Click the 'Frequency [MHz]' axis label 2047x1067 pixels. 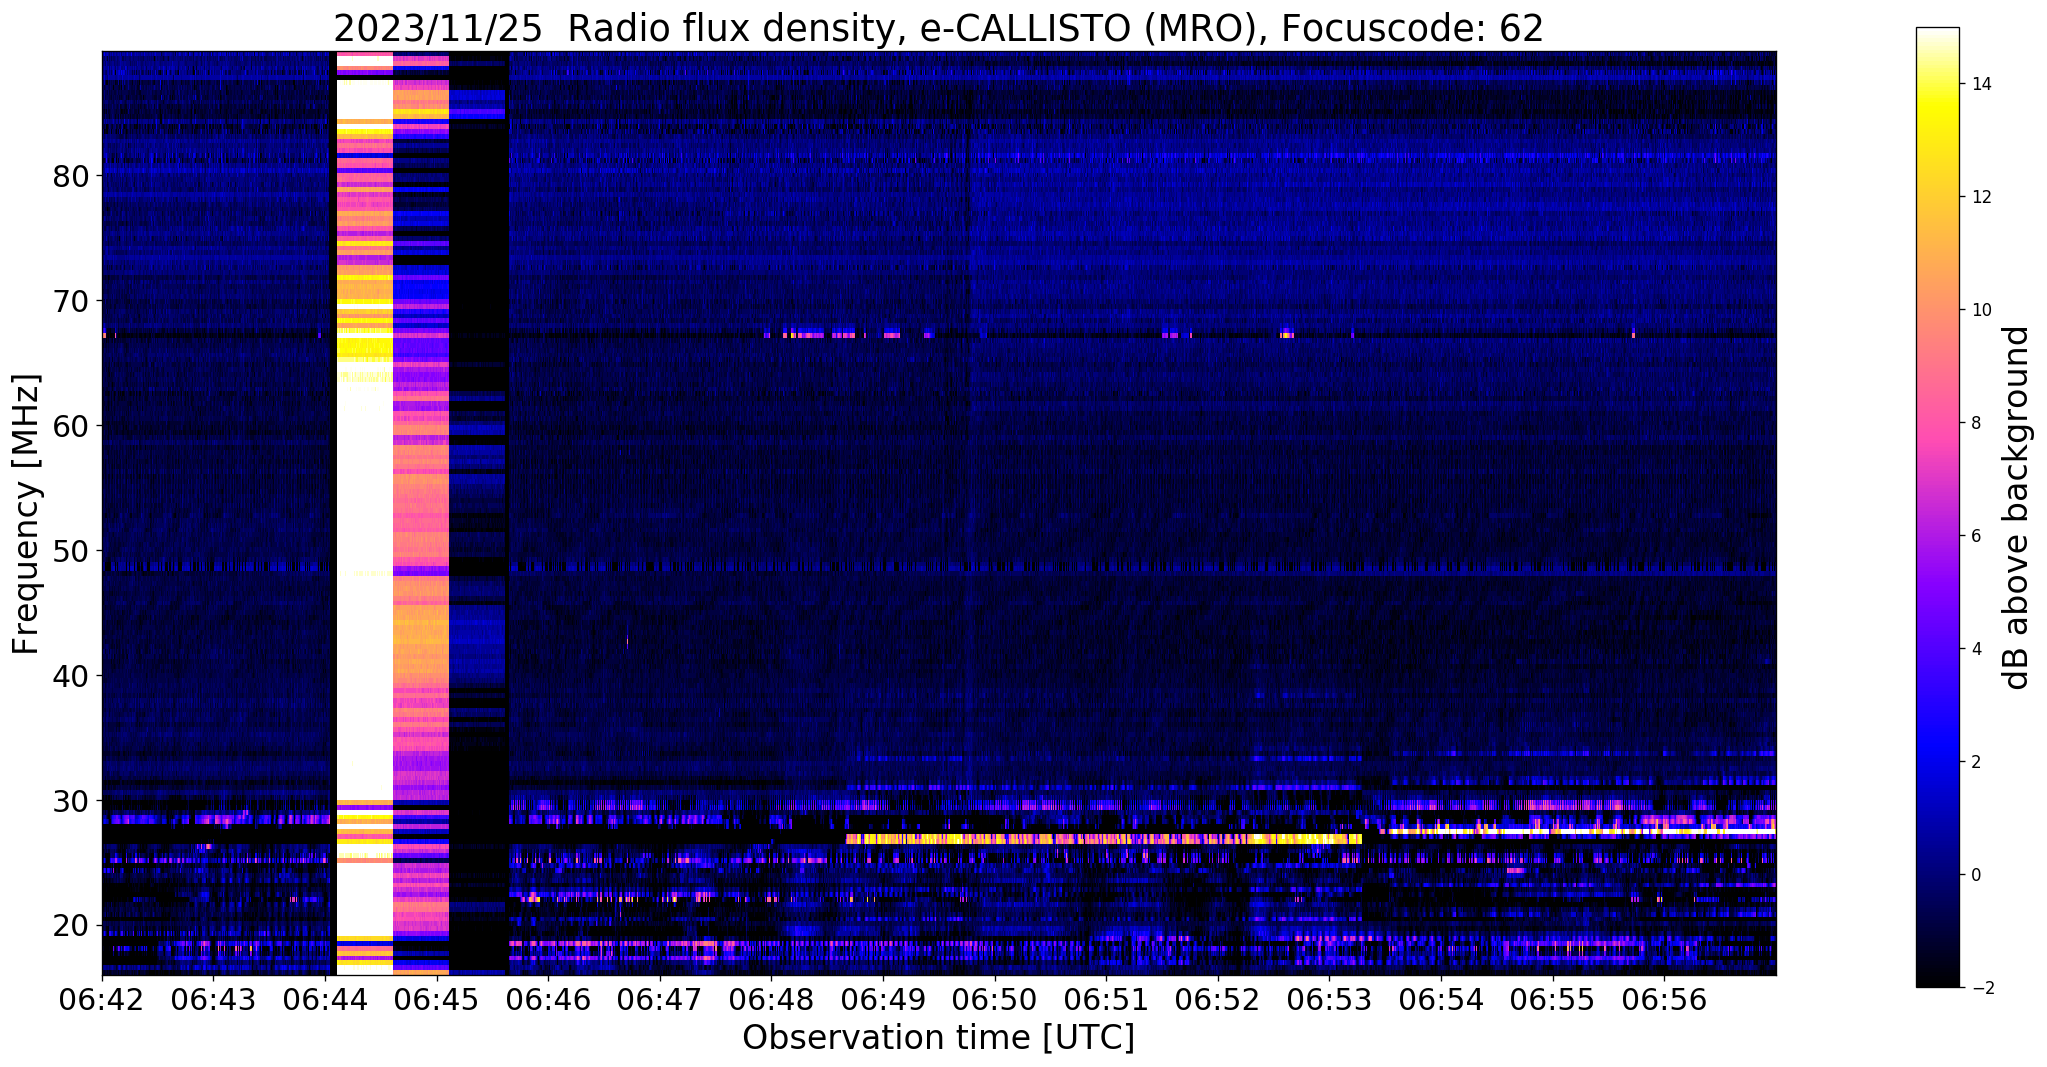coord(27,514)
